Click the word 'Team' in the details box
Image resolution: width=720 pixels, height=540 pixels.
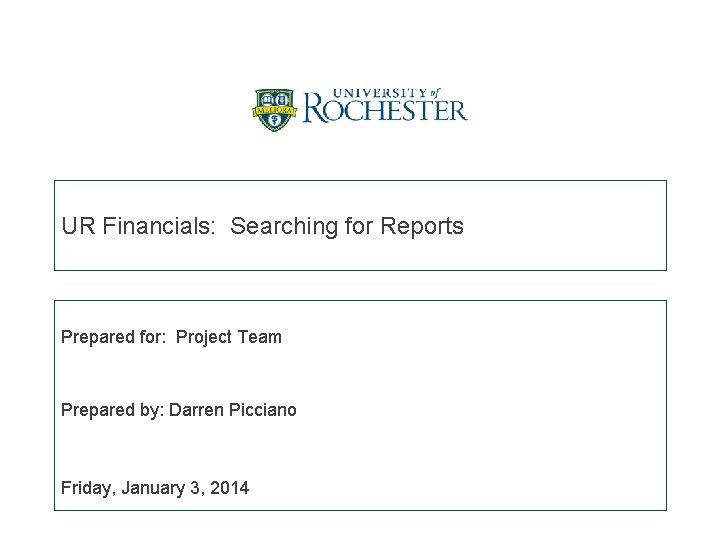coord(260,337)
